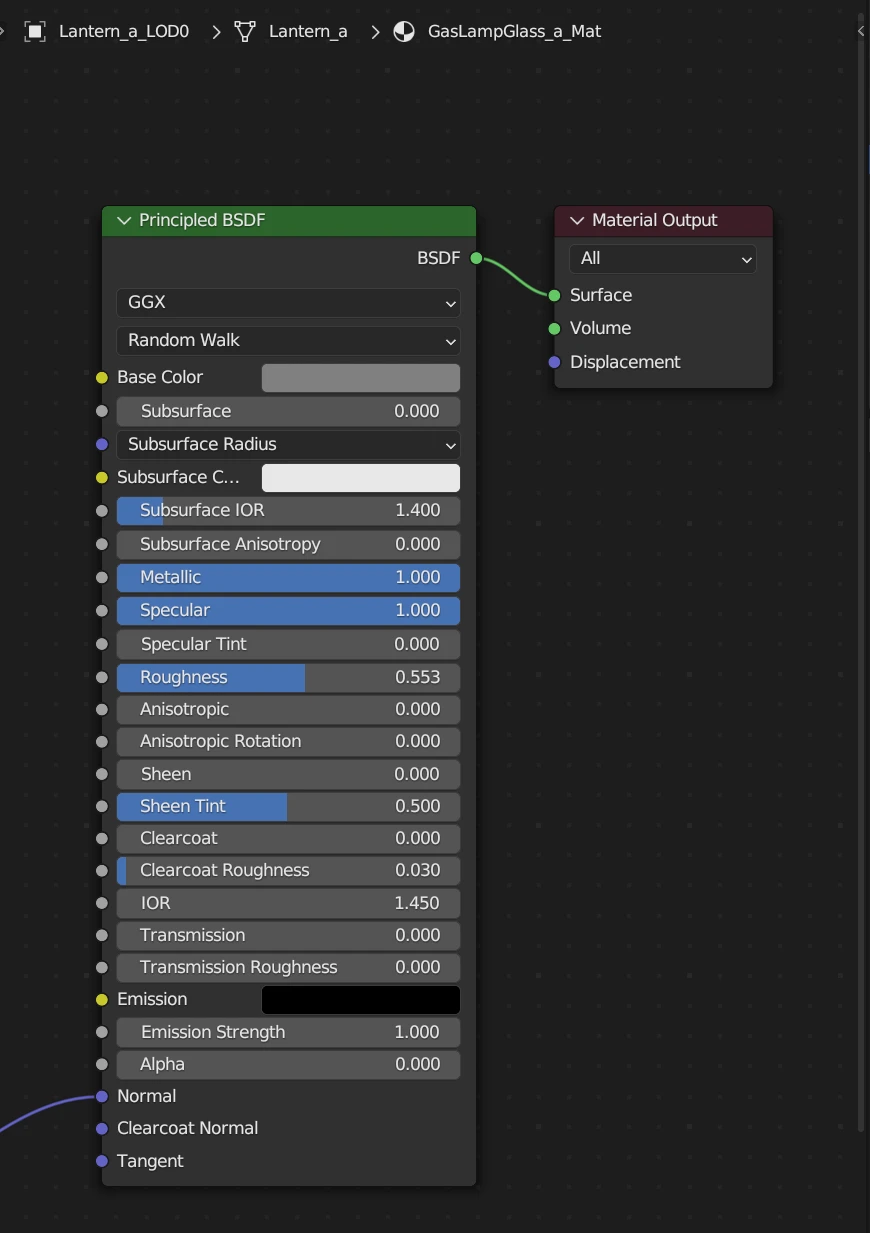Open the Random Walk subsurface method dropdown

point(288,341)
